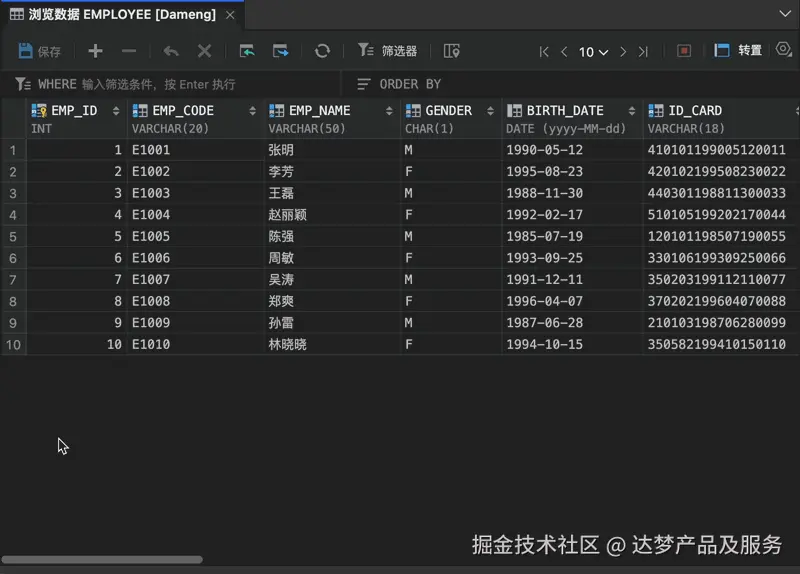Select the EMP_CODE column header

(x=196, y=119)
